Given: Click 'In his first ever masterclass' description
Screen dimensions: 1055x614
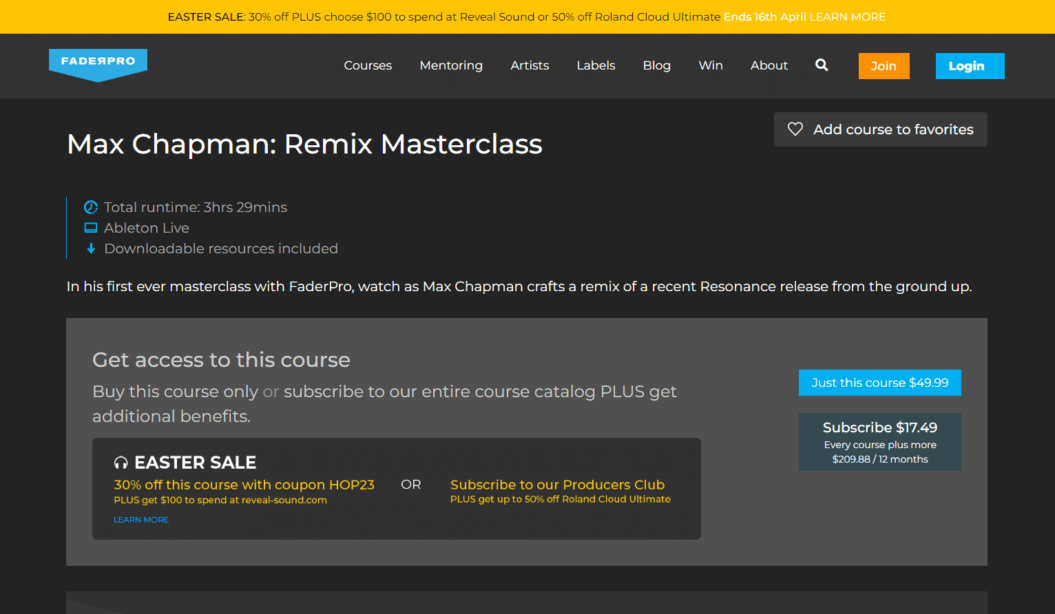Looking at the screenshot, I should pos(519,286).
